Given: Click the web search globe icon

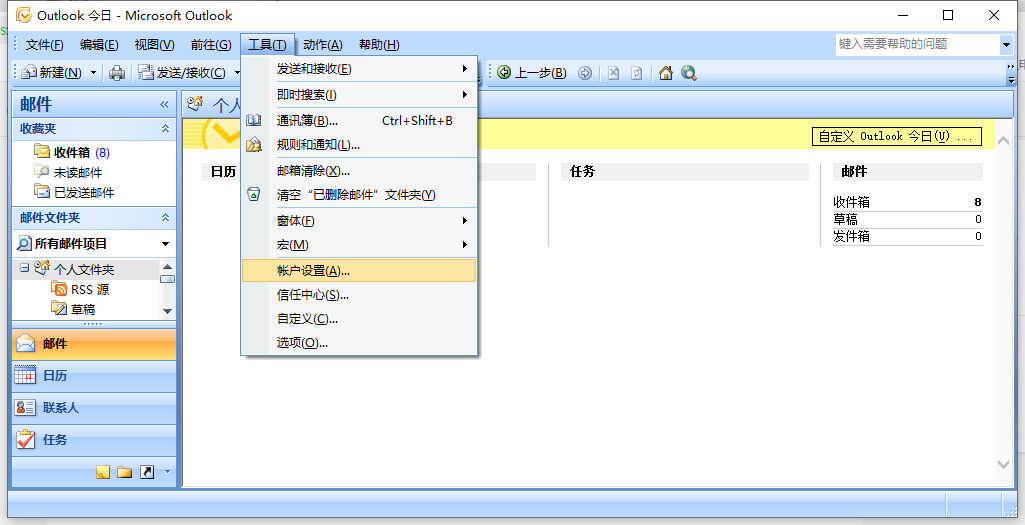Looking at the screenshot, I should click(x=688, y=73).
